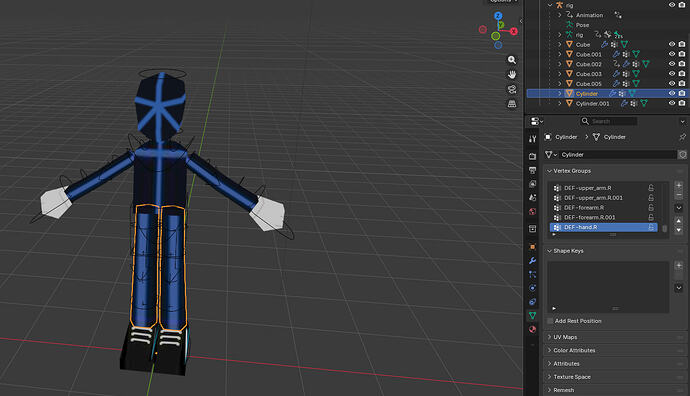Open the mesh data browse dropdown
This screenshot has height=396, width=690.
coord(551,154)
